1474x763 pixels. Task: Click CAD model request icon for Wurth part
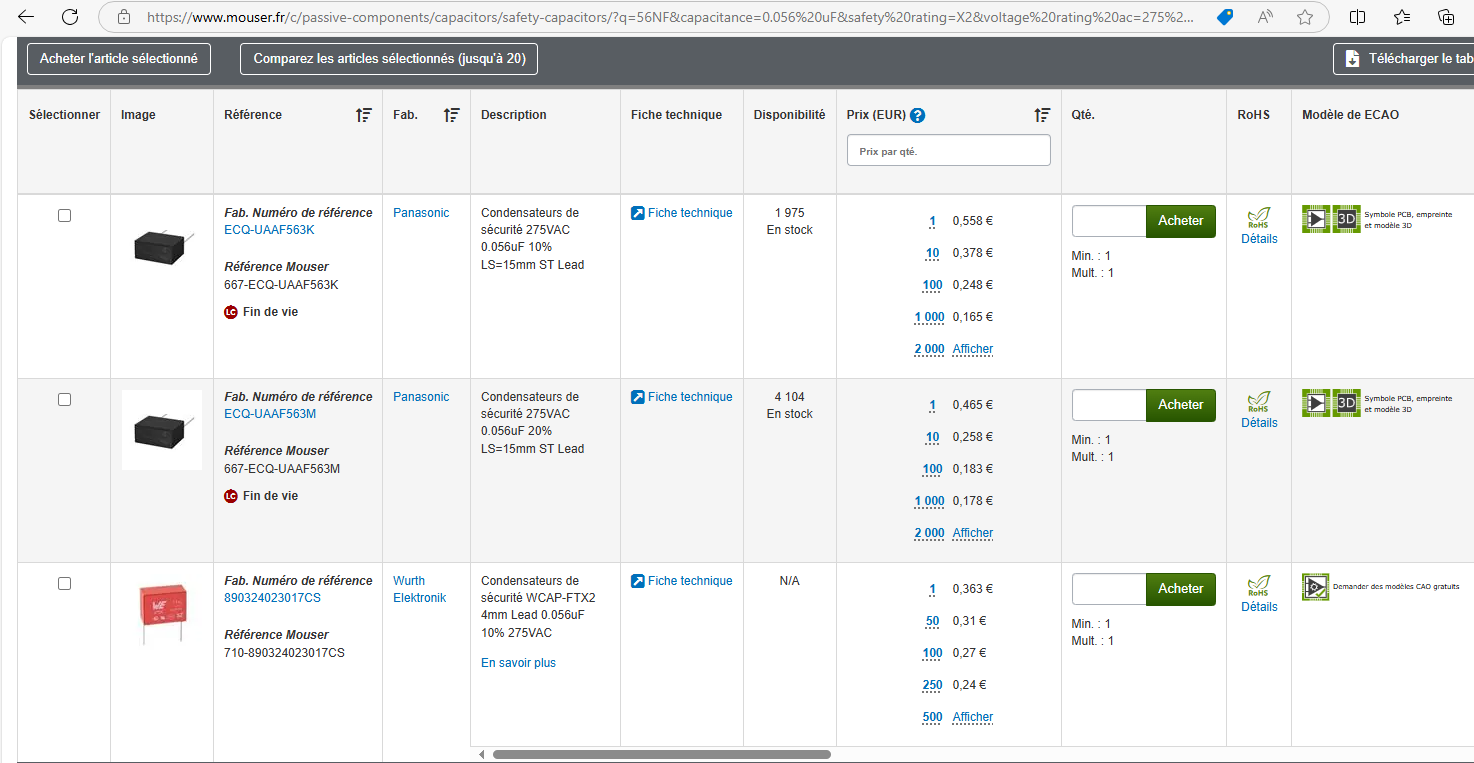(1316, 587)
